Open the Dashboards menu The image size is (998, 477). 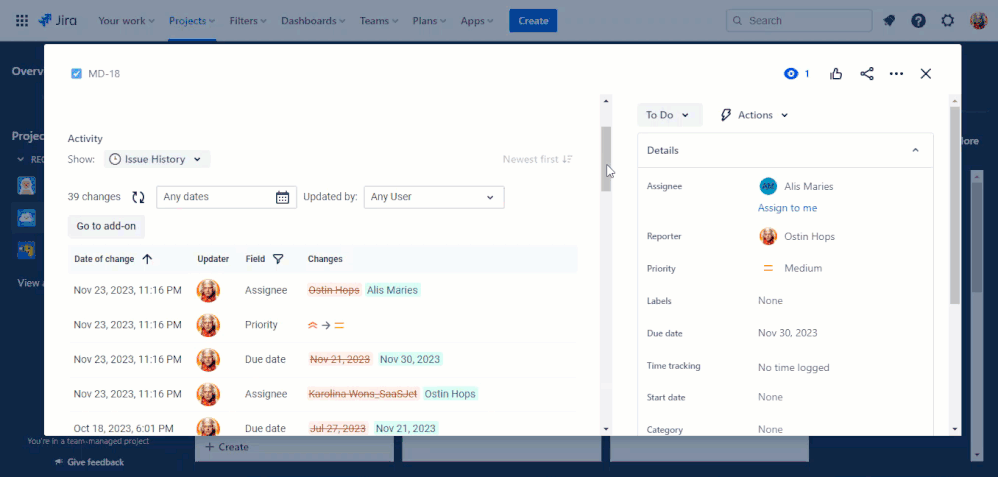[x=313, y=20]
